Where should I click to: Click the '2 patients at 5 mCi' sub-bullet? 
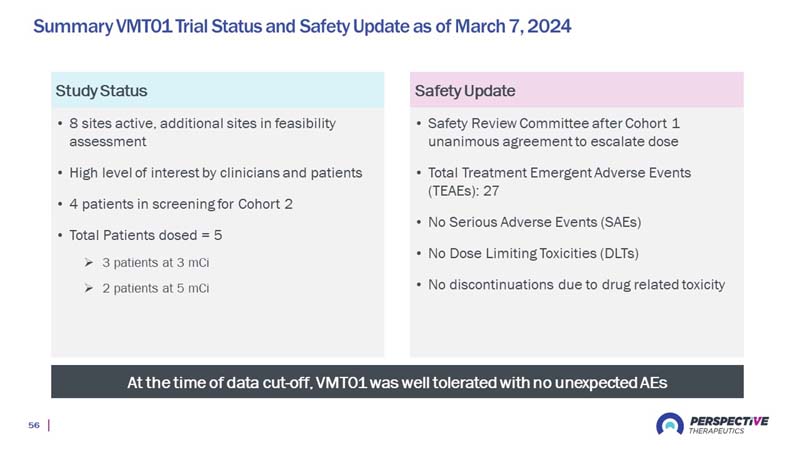[156, 288]
